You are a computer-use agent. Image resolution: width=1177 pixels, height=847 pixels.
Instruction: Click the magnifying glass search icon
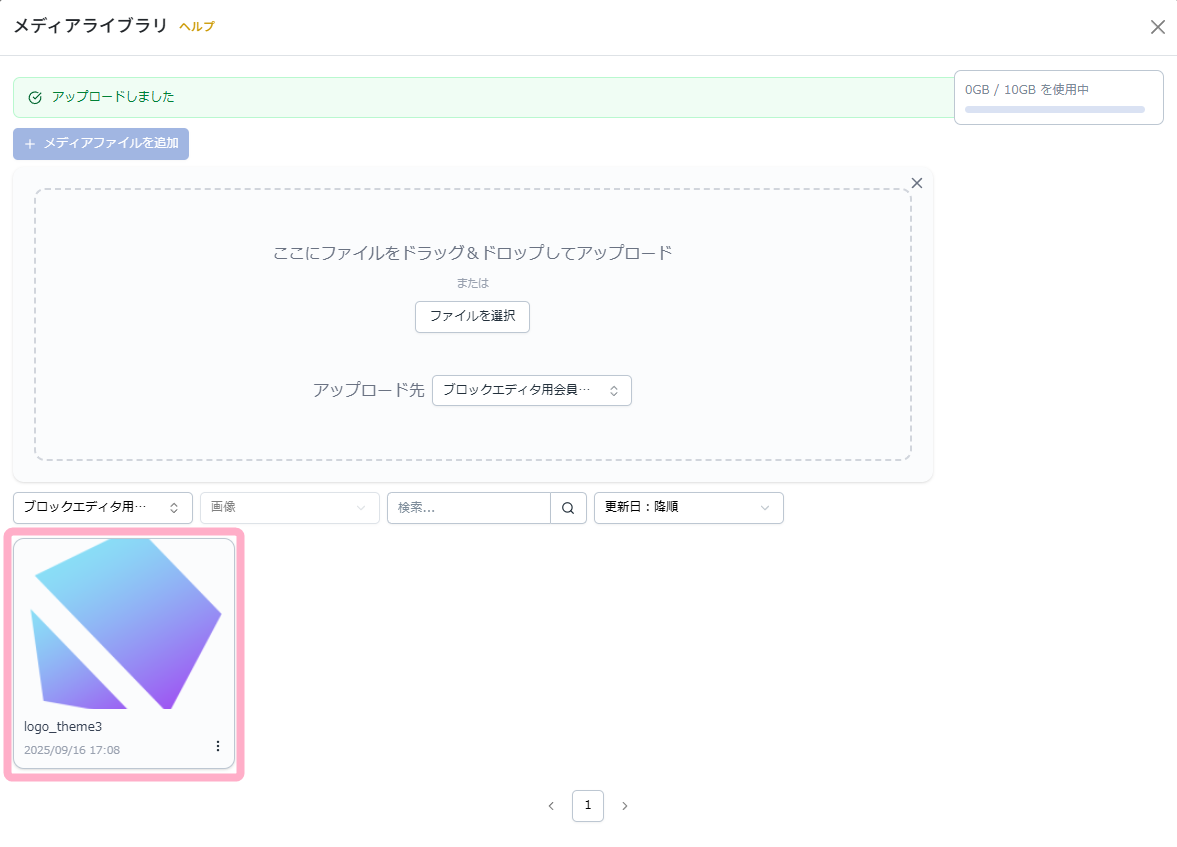[x=568, y=508]
